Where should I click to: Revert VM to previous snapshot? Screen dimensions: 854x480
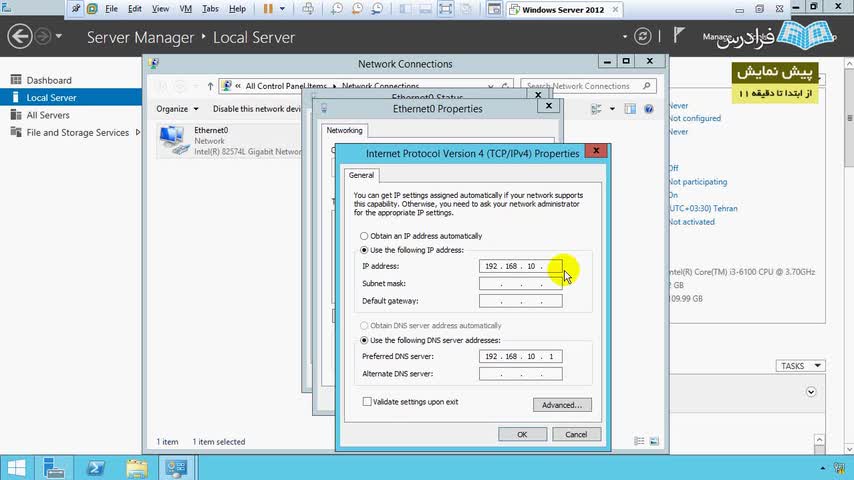pos(357,9)
